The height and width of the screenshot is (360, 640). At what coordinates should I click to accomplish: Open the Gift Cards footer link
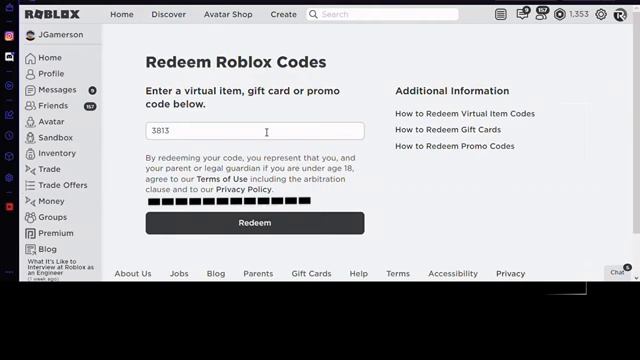tap(311, 274)
